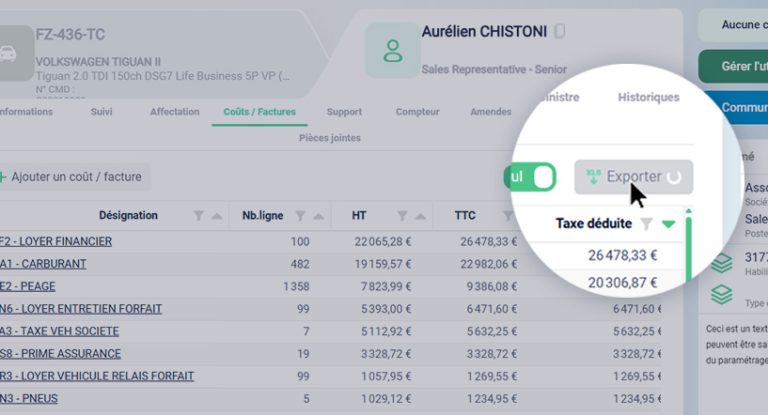The image size is (768, 415).
Task: Select the Coûts / Factures tab
Action: [260, 112]
